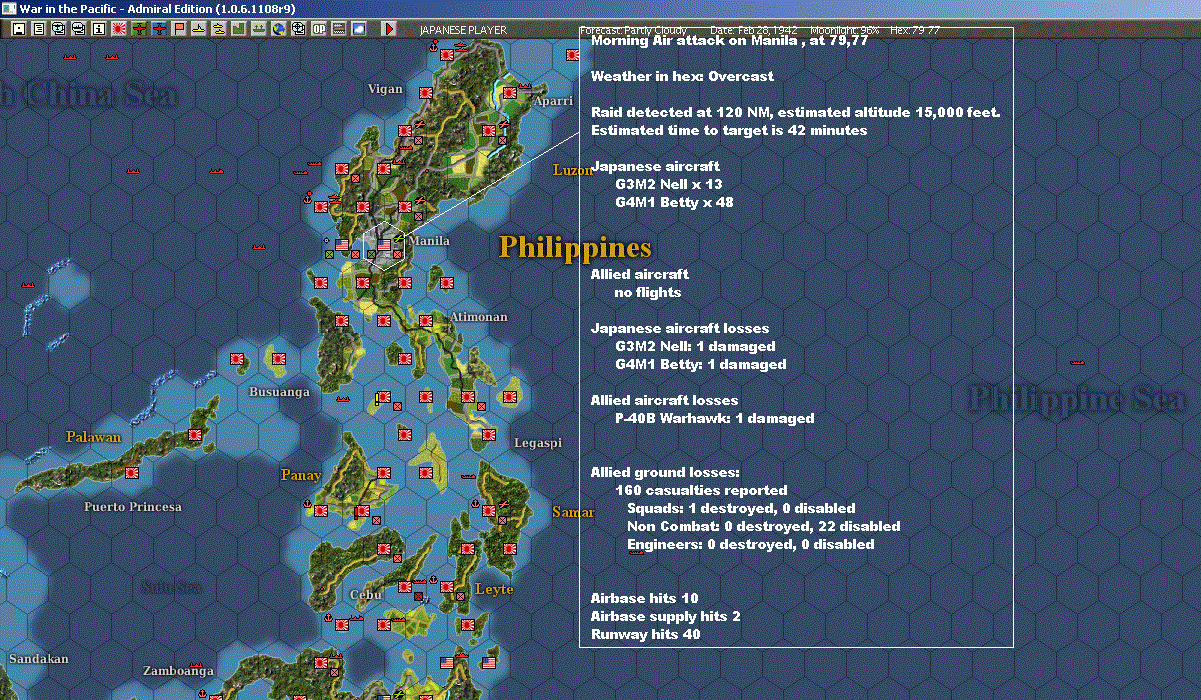Click the lone ship marker in Philippine Sea
Image resolution: width=1201 pixels, height=700 pixels.
(x=1078, y=362)
